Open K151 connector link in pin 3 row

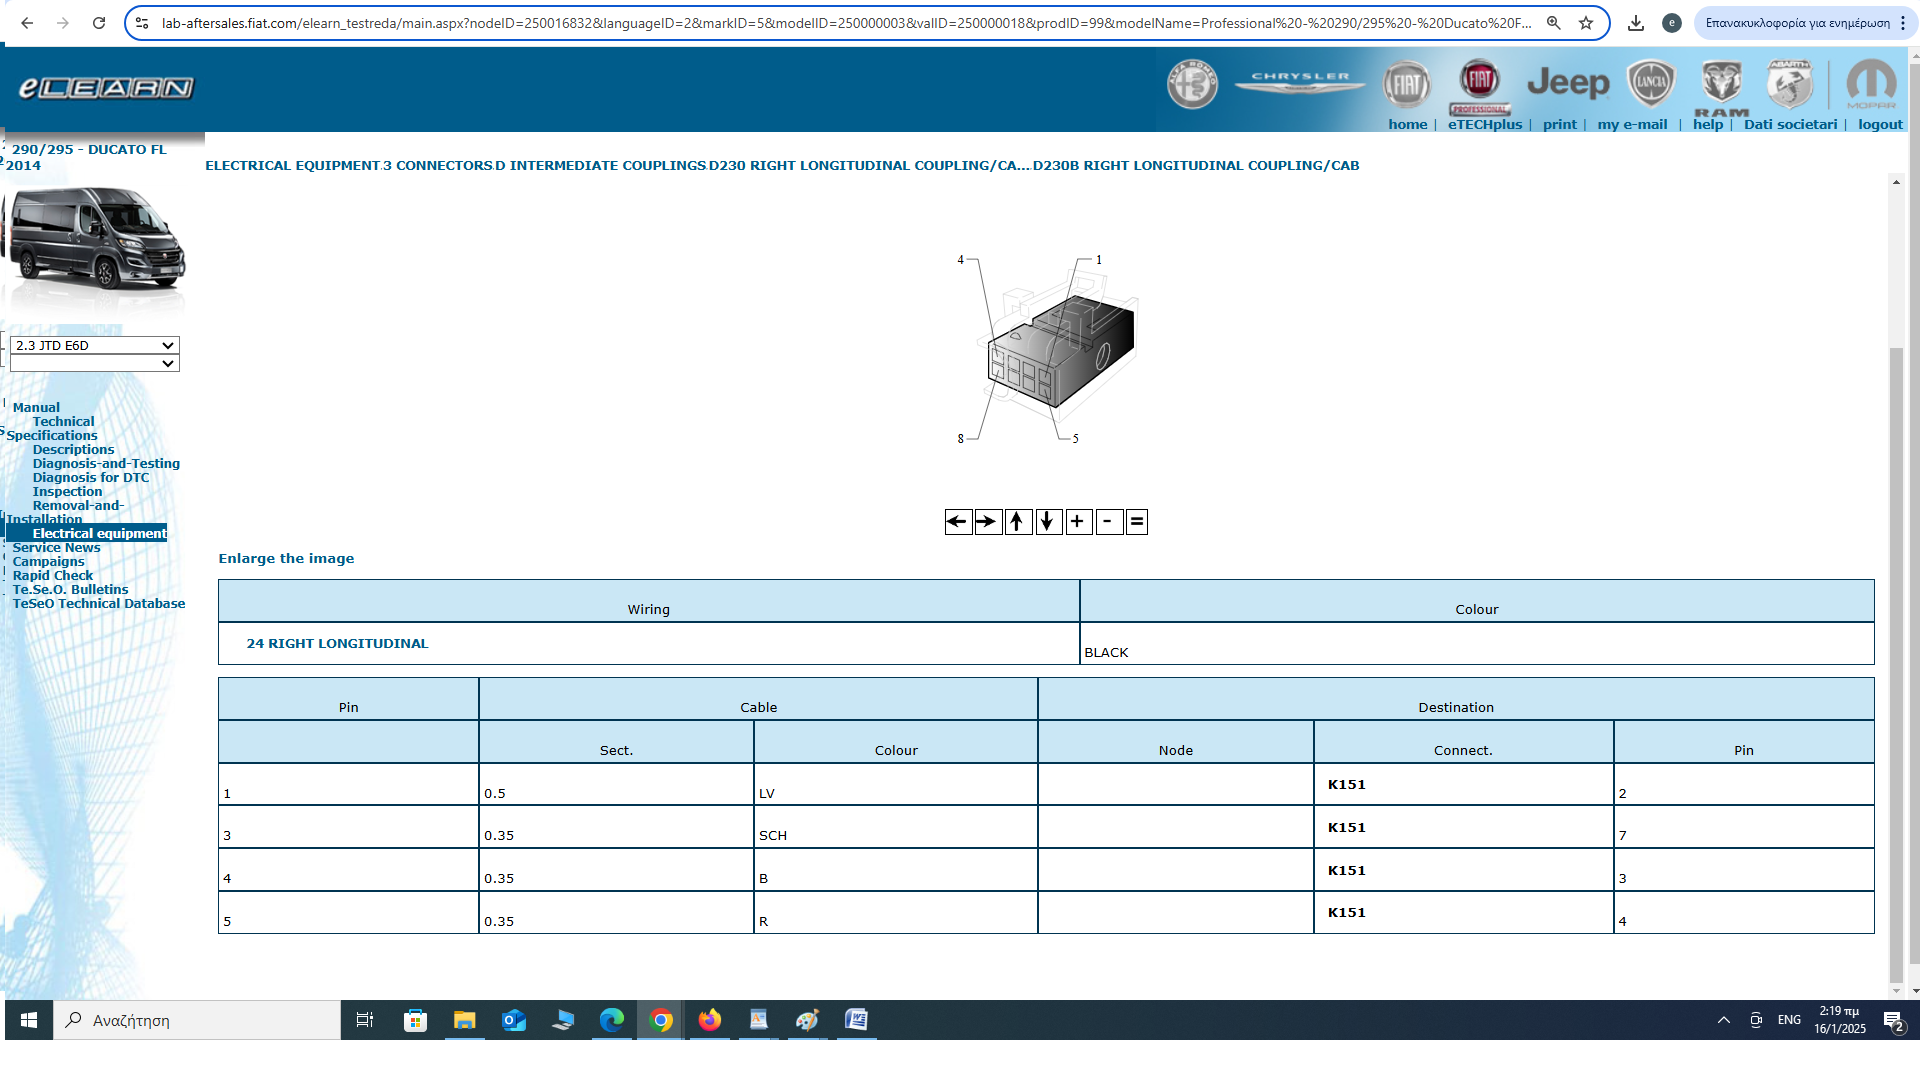(1347, 827)
